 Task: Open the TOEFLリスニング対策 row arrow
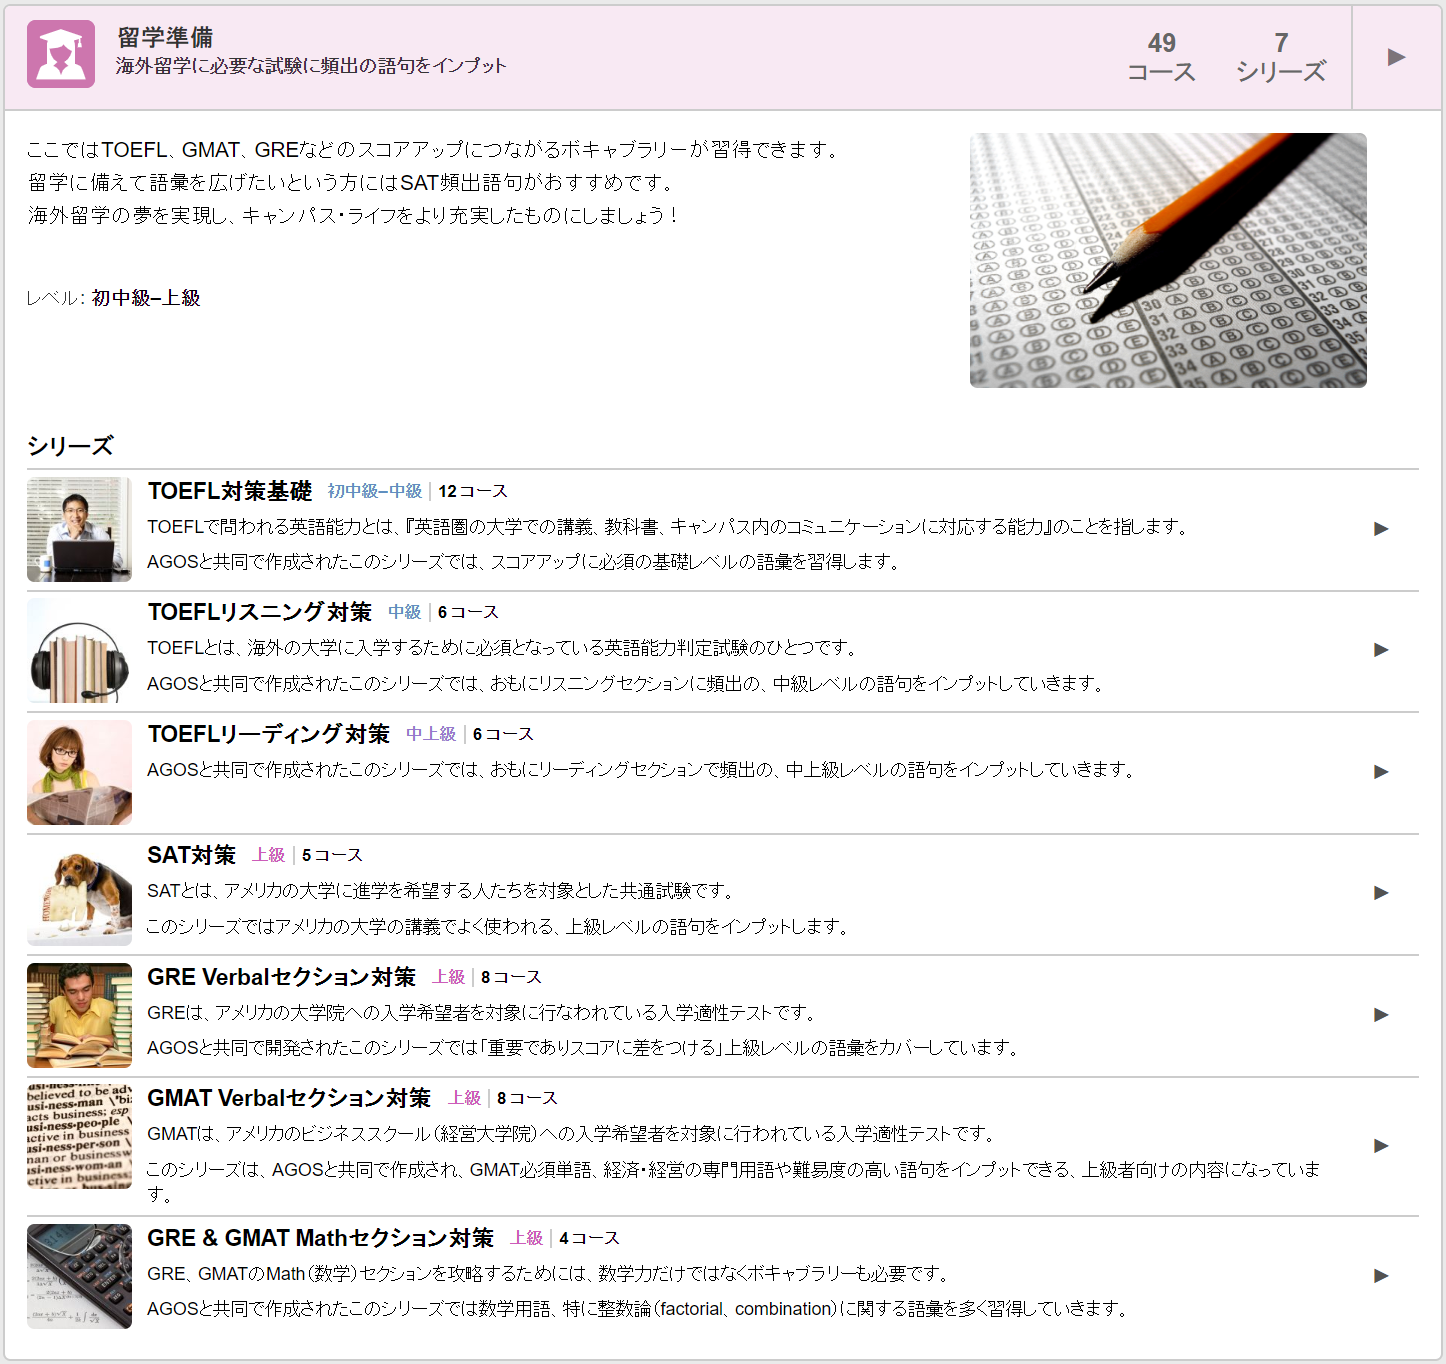[1381, 650]
